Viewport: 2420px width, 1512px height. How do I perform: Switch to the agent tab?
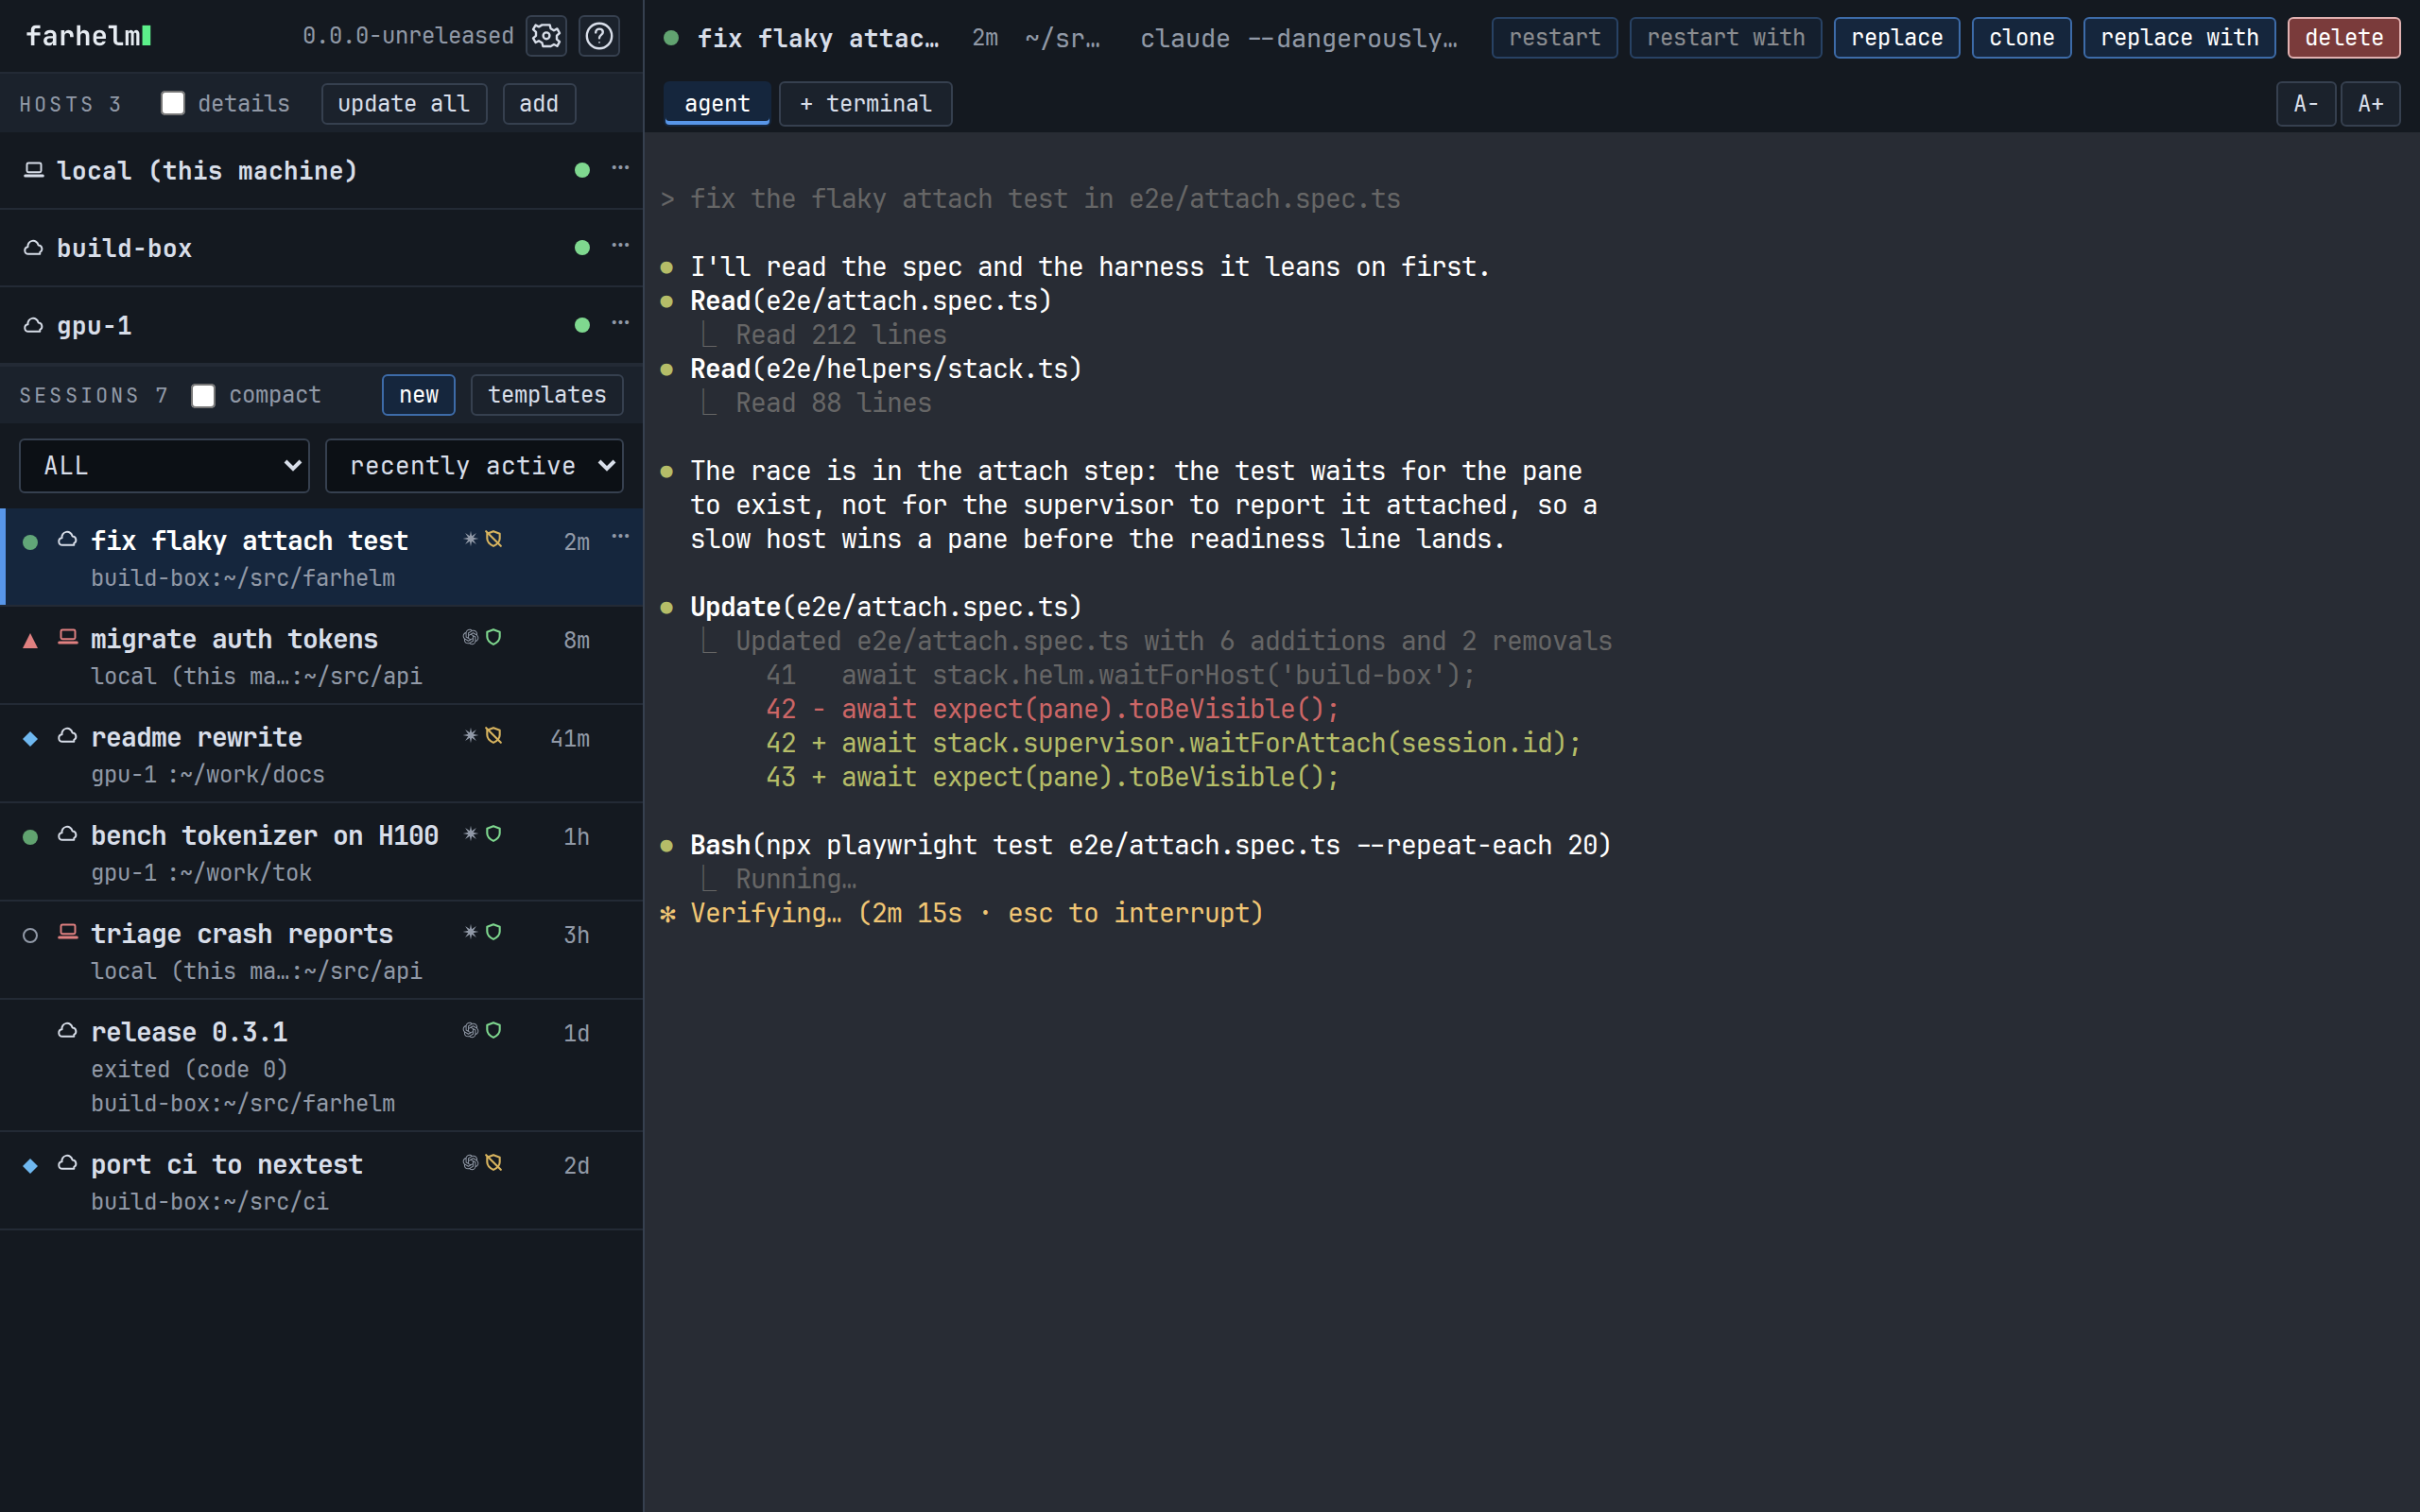click(x=717, y=104)
